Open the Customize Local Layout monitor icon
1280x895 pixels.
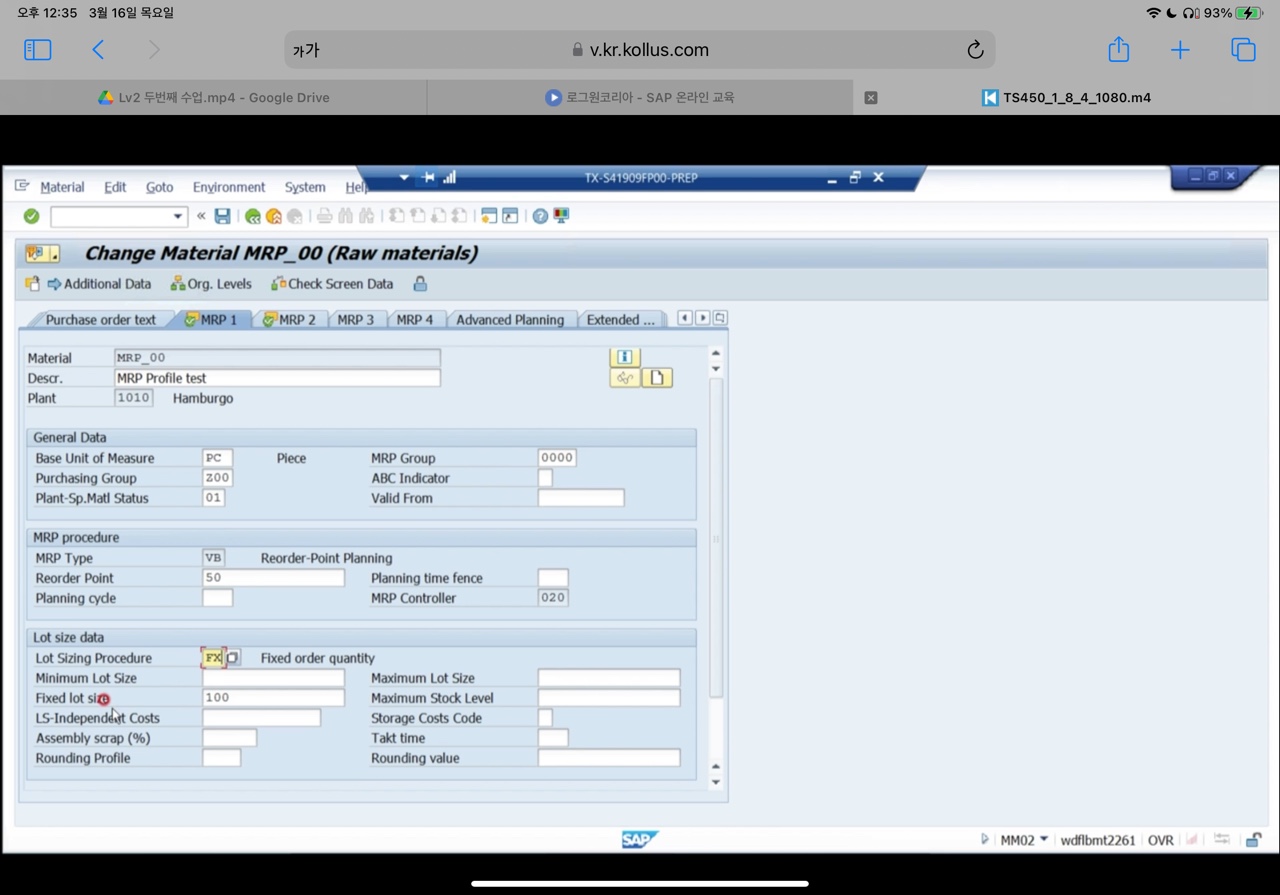coord(561,216)
